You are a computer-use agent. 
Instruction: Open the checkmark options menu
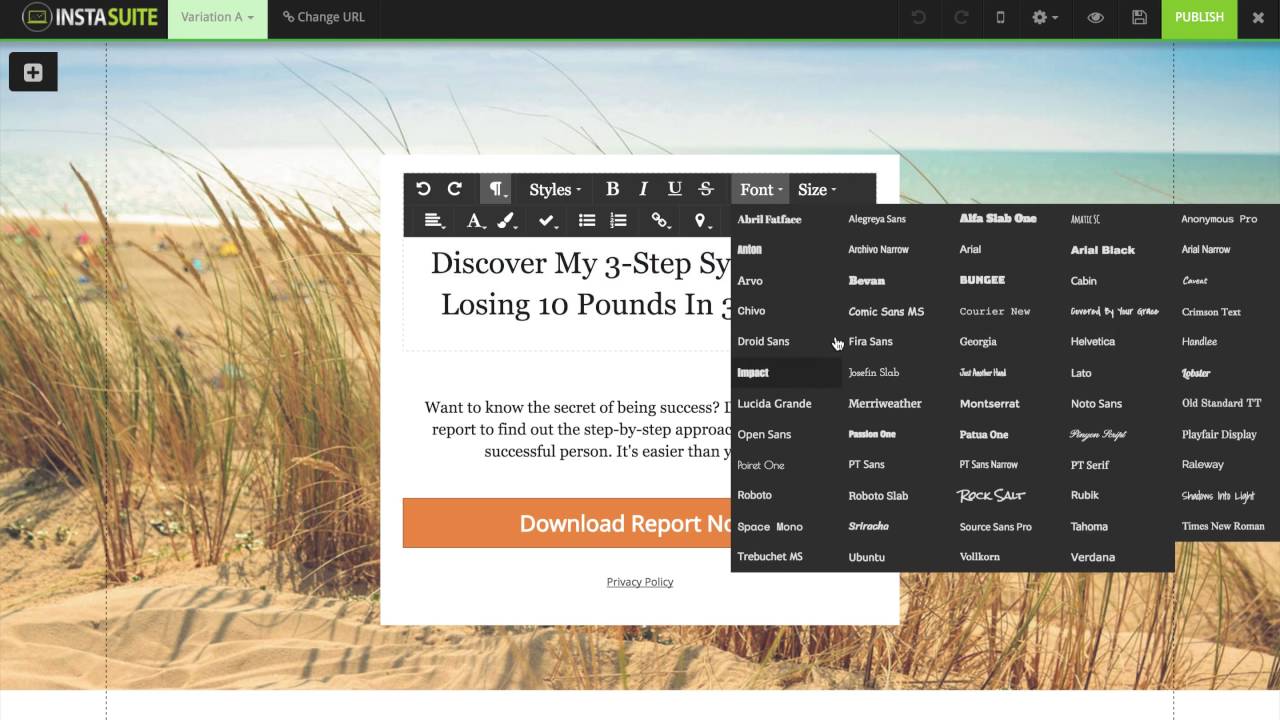(x=547, y=221)
